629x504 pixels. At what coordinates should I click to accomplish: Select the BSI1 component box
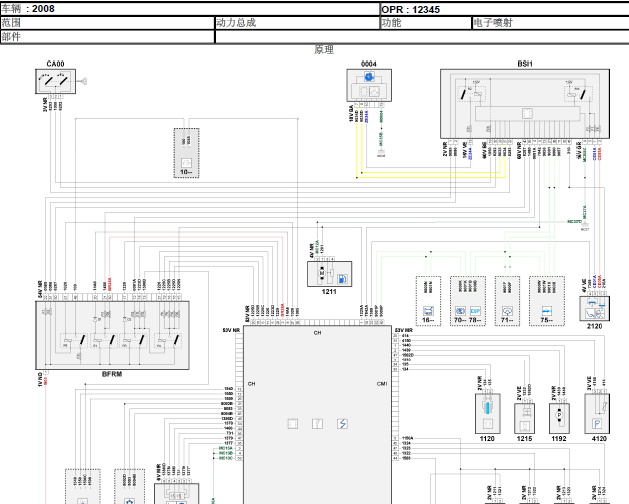pos(525,104)
